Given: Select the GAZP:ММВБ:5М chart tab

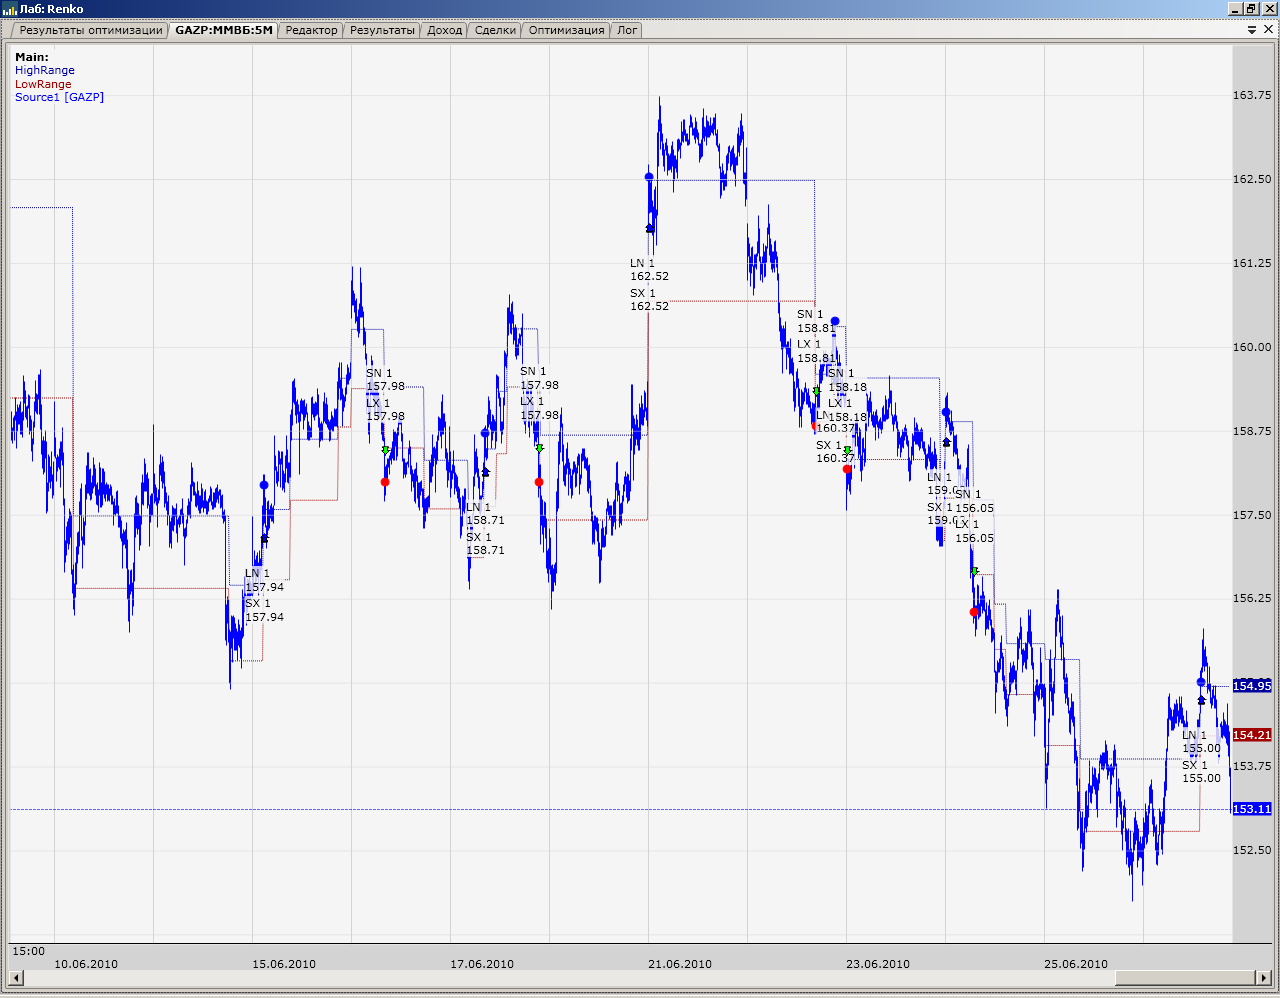Looking at the screenshot, I should pyautogui.click(x=224, y=30).
